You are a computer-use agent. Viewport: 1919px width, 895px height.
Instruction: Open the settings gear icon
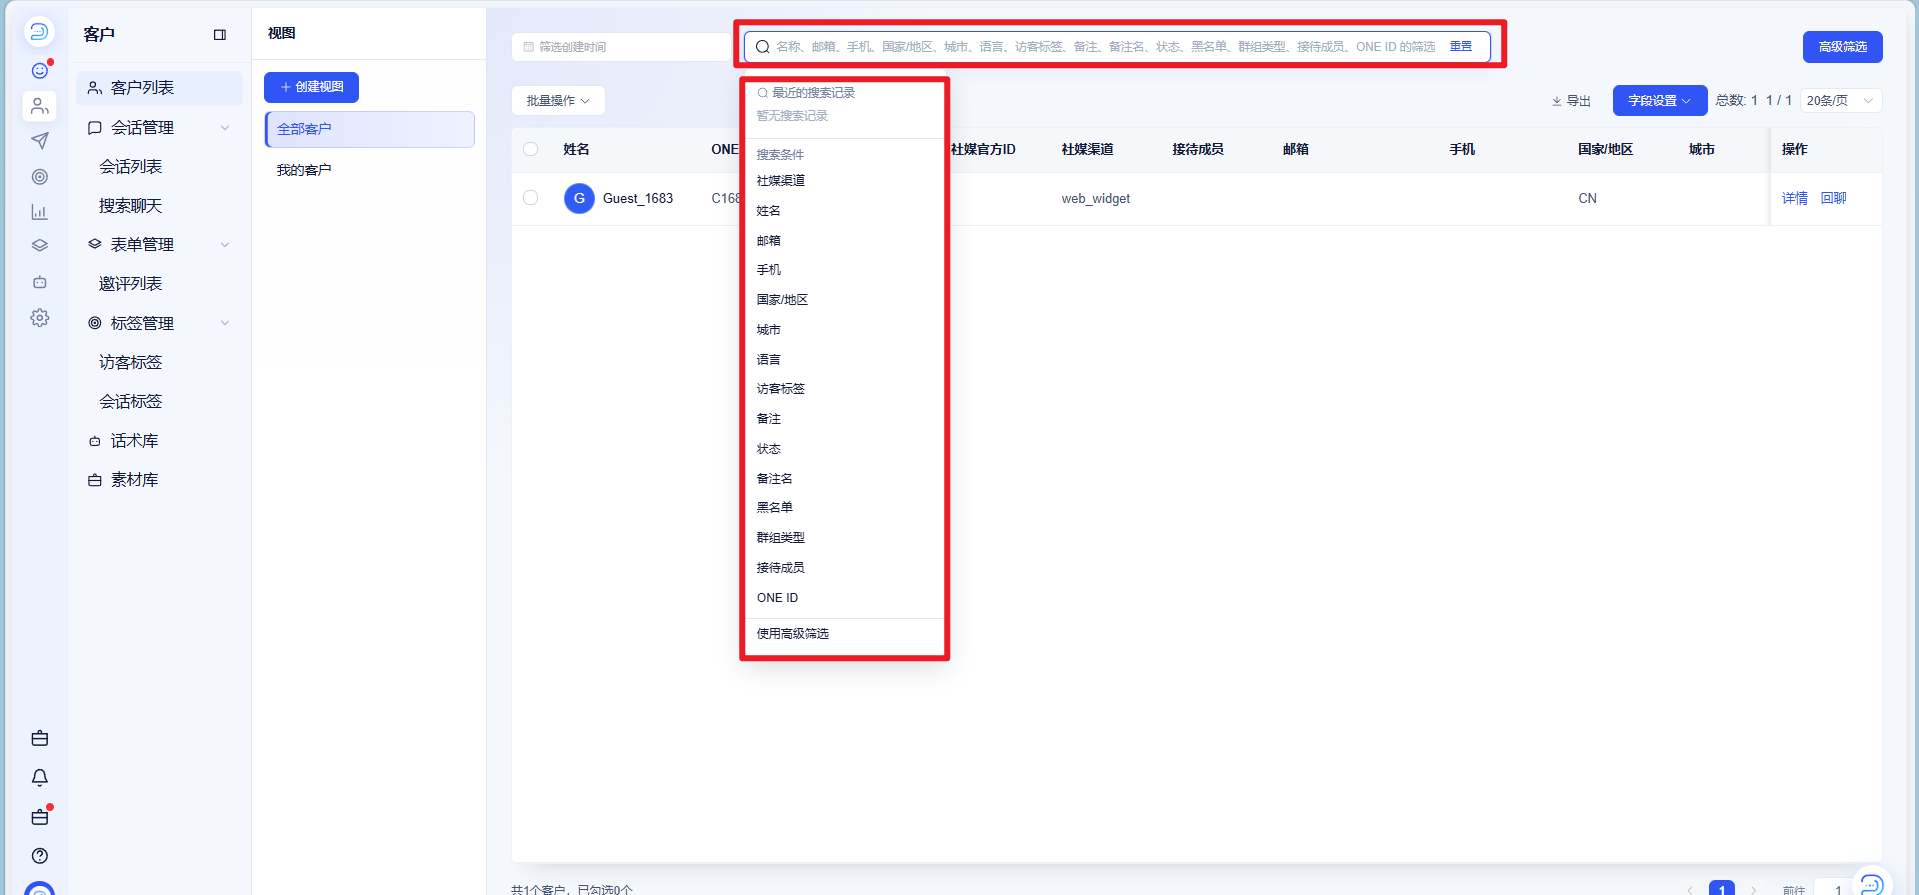coord(40,318)
